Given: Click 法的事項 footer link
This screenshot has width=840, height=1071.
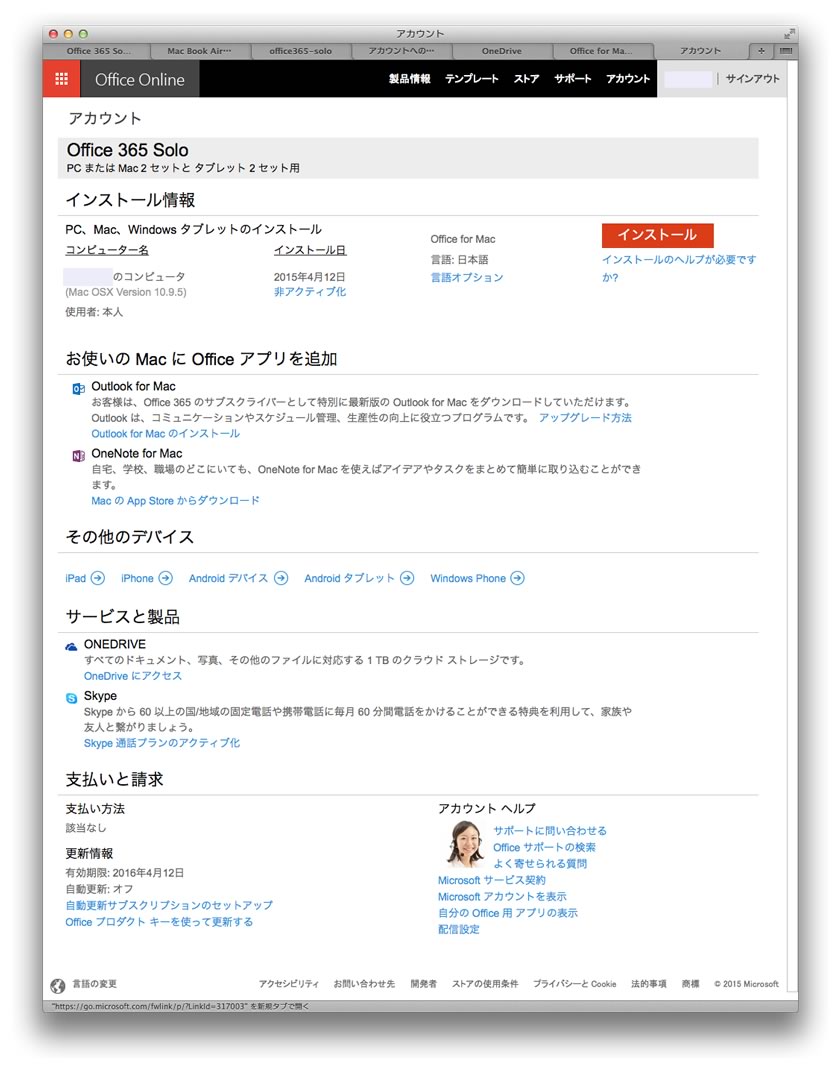Looking at the screenshot, I should [649, 984].
